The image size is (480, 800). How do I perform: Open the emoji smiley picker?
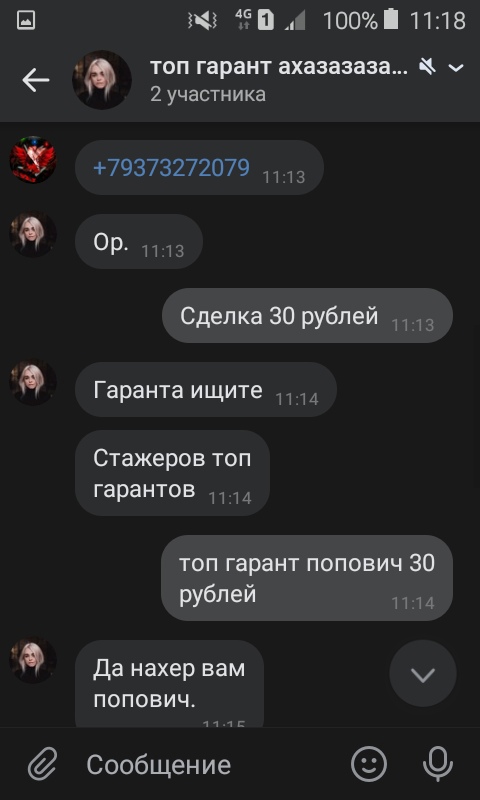(369, 764)
